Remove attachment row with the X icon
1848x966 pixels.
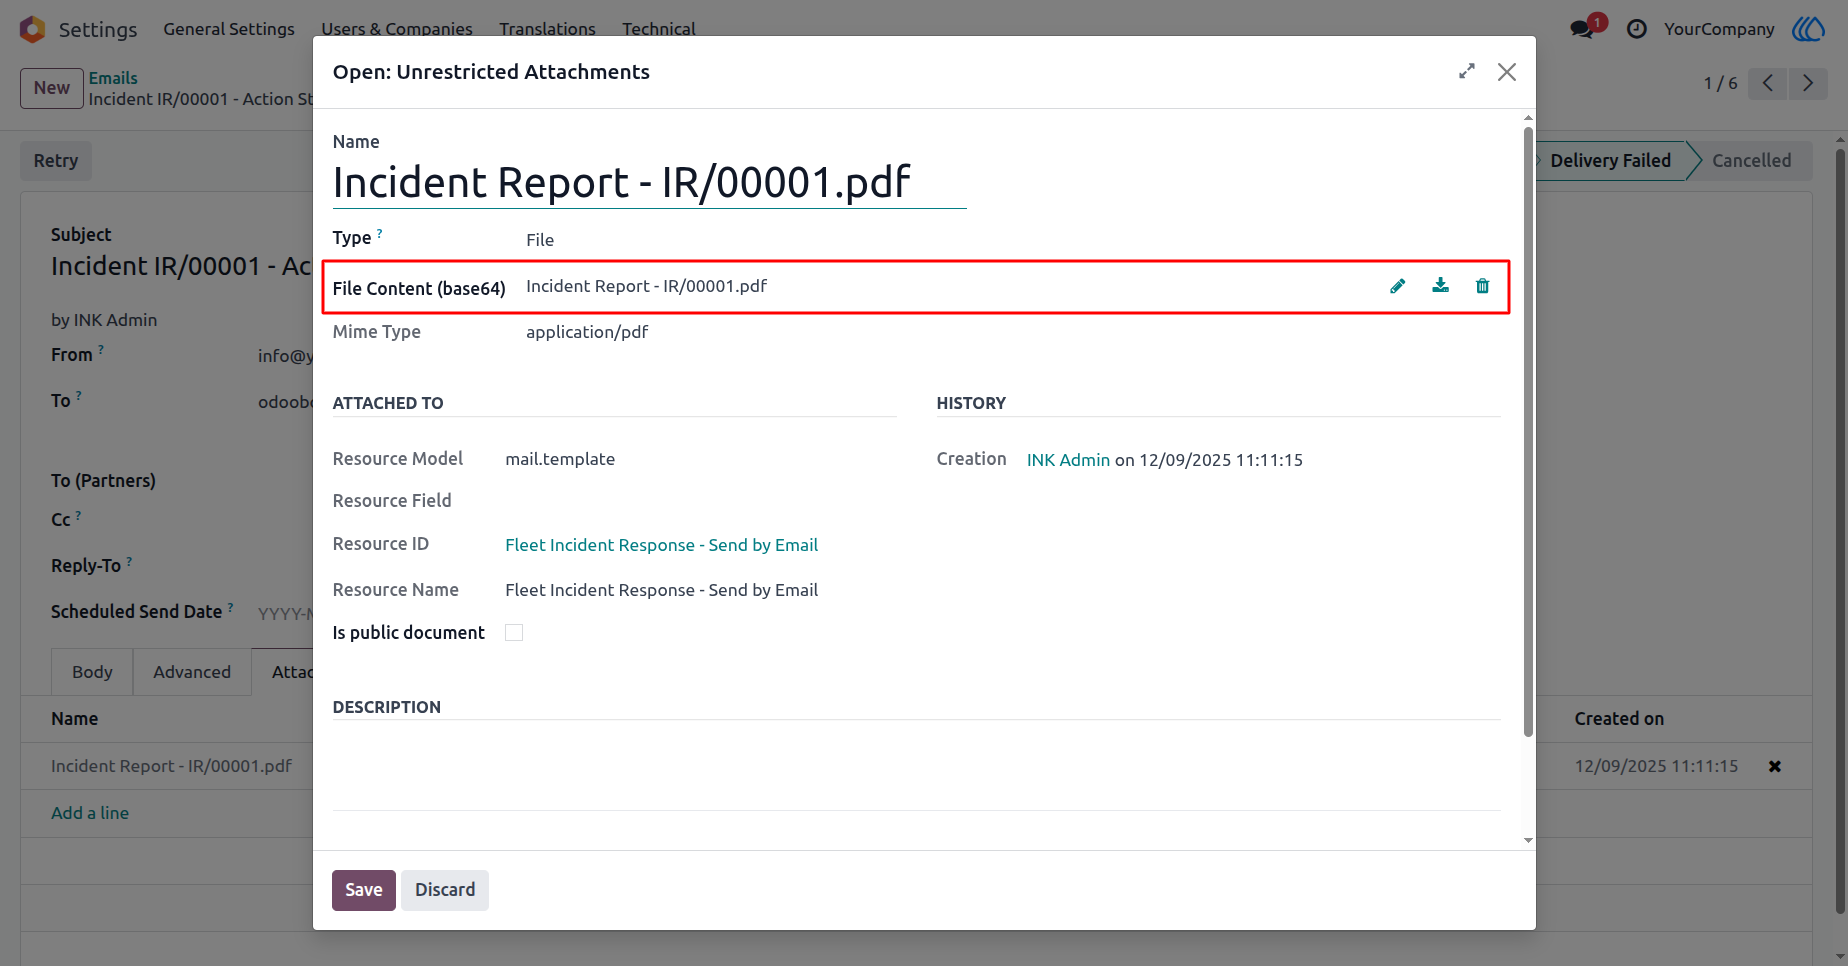tap(1775, 766)
